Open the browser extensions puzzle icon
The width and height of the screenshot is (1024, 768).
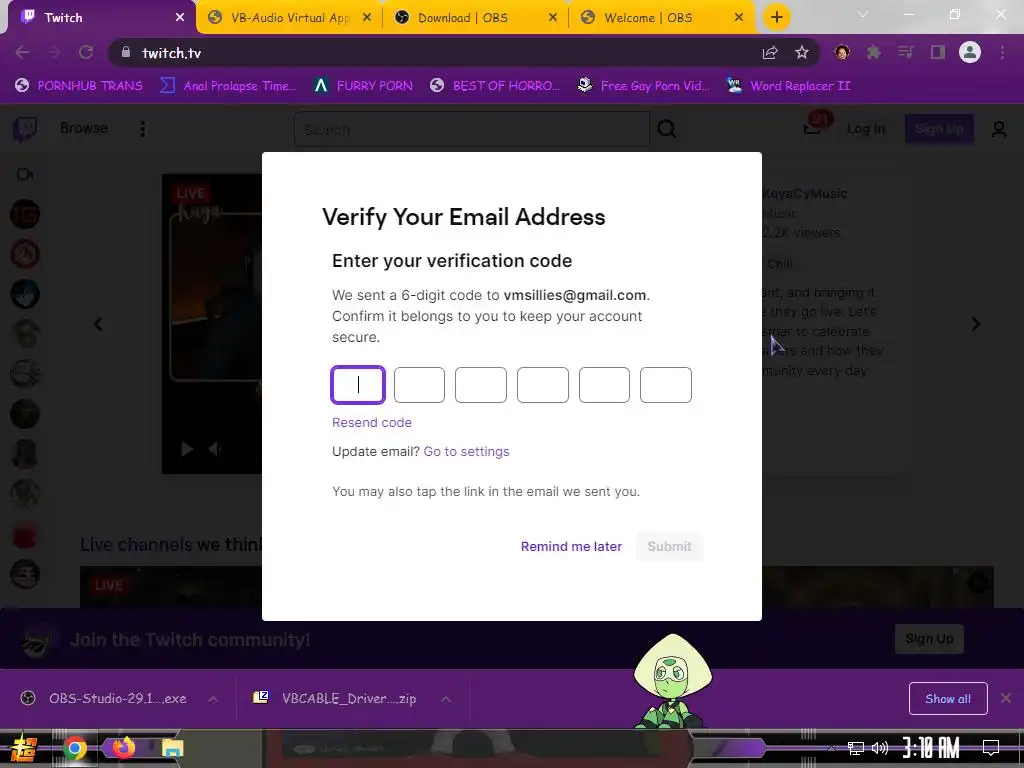(x=874, y=52)
